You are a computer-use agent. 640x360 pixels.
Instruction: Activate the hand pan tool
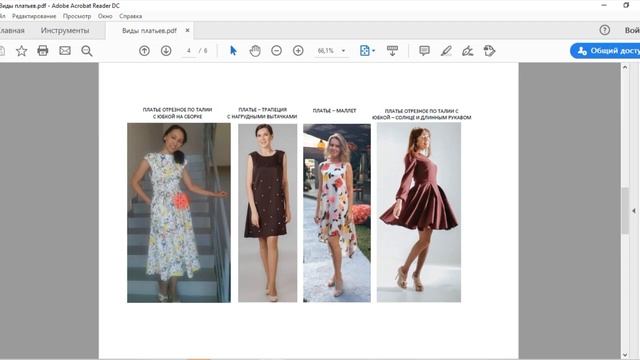[x=255, y=51]
